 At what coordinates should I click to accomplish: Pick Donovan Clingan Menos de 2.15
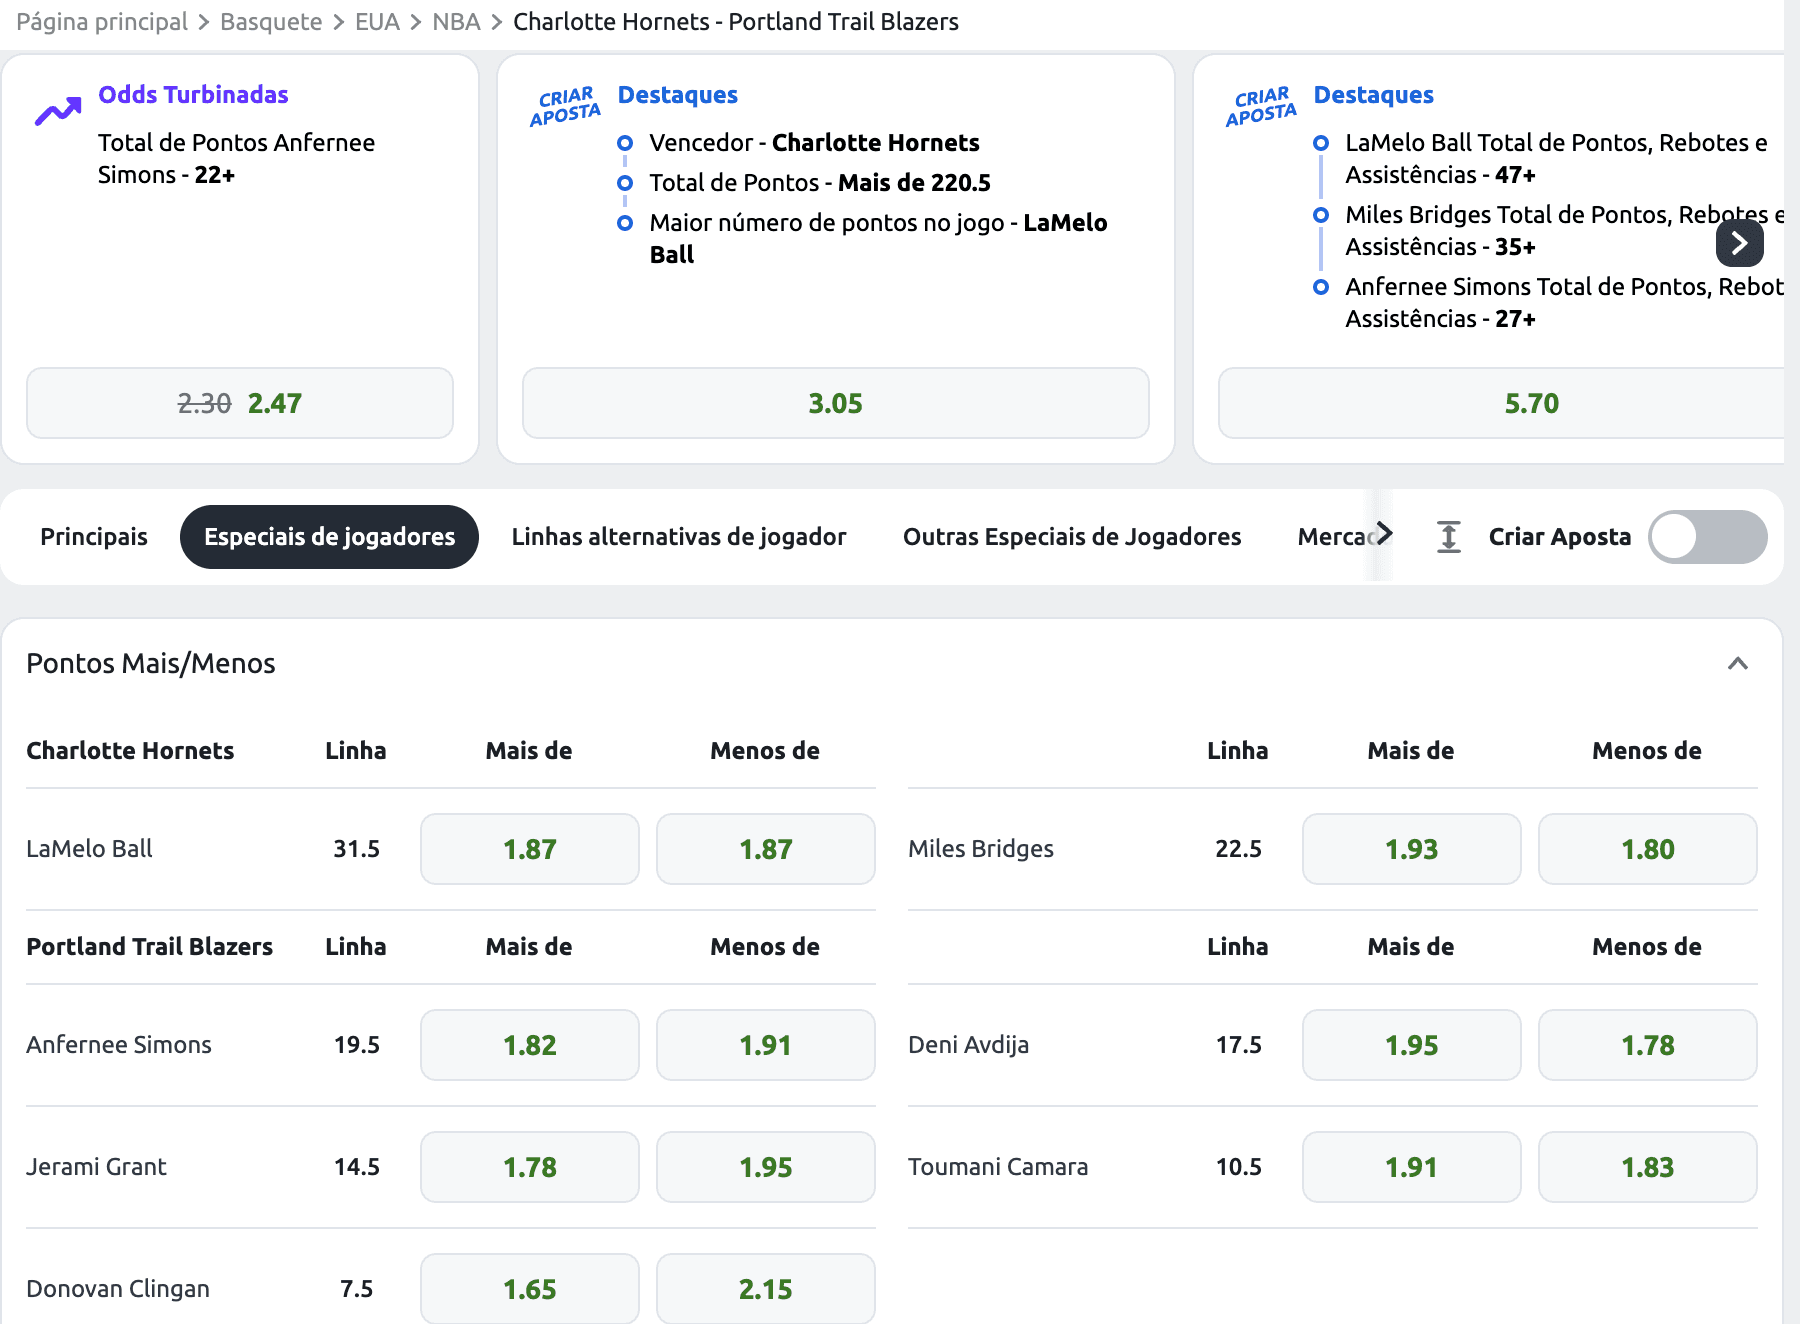[766, 1289]
